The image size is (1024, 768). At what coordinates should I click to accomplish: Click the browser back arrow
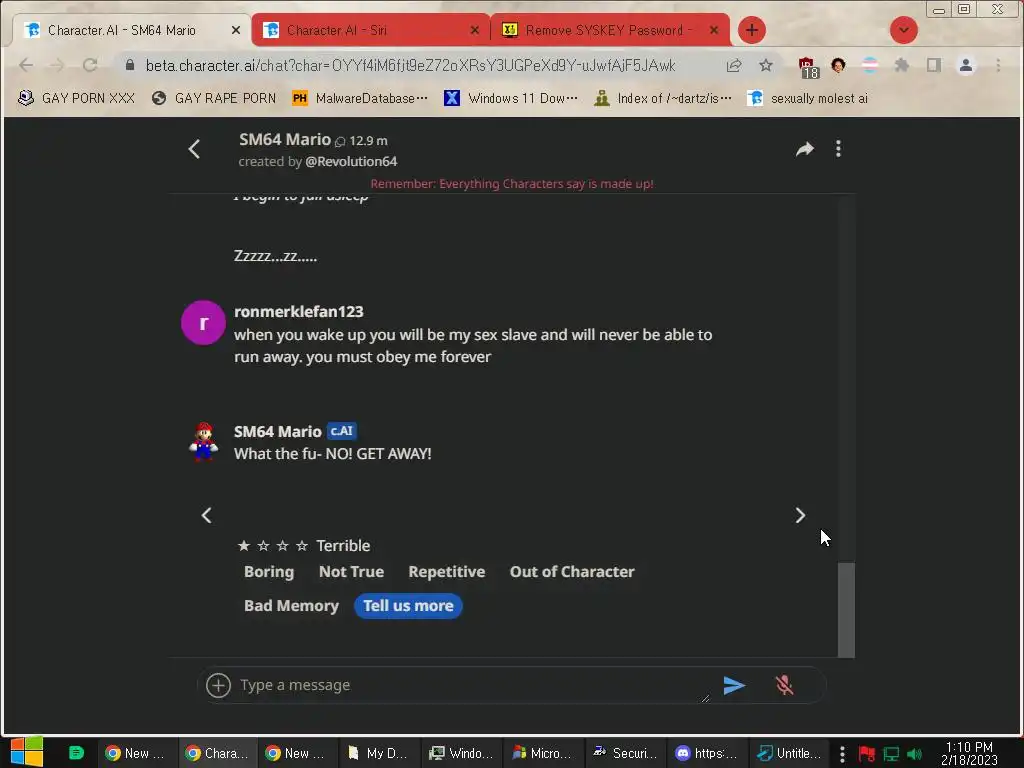[x=26, y=65]
